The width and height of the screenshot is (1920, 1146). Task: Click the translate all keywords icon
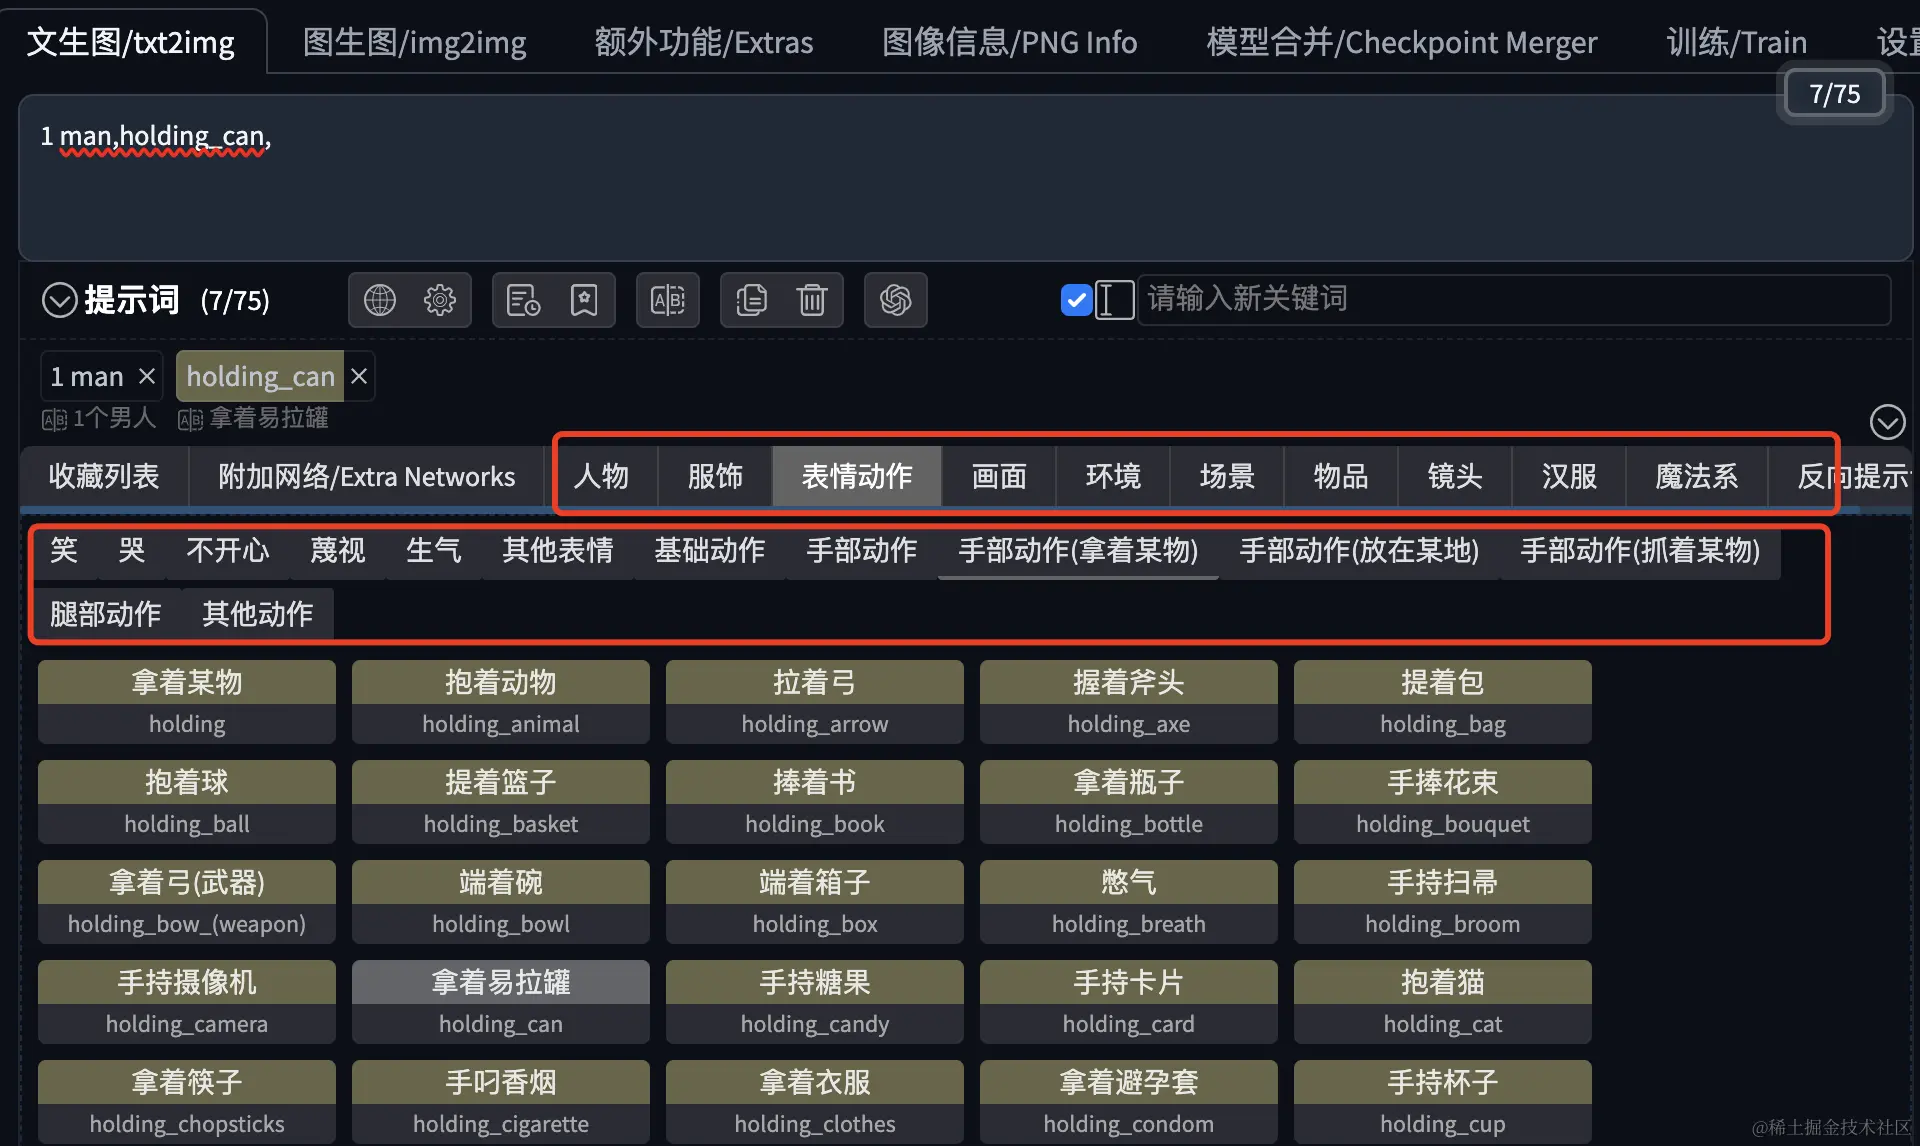point(667,300)
